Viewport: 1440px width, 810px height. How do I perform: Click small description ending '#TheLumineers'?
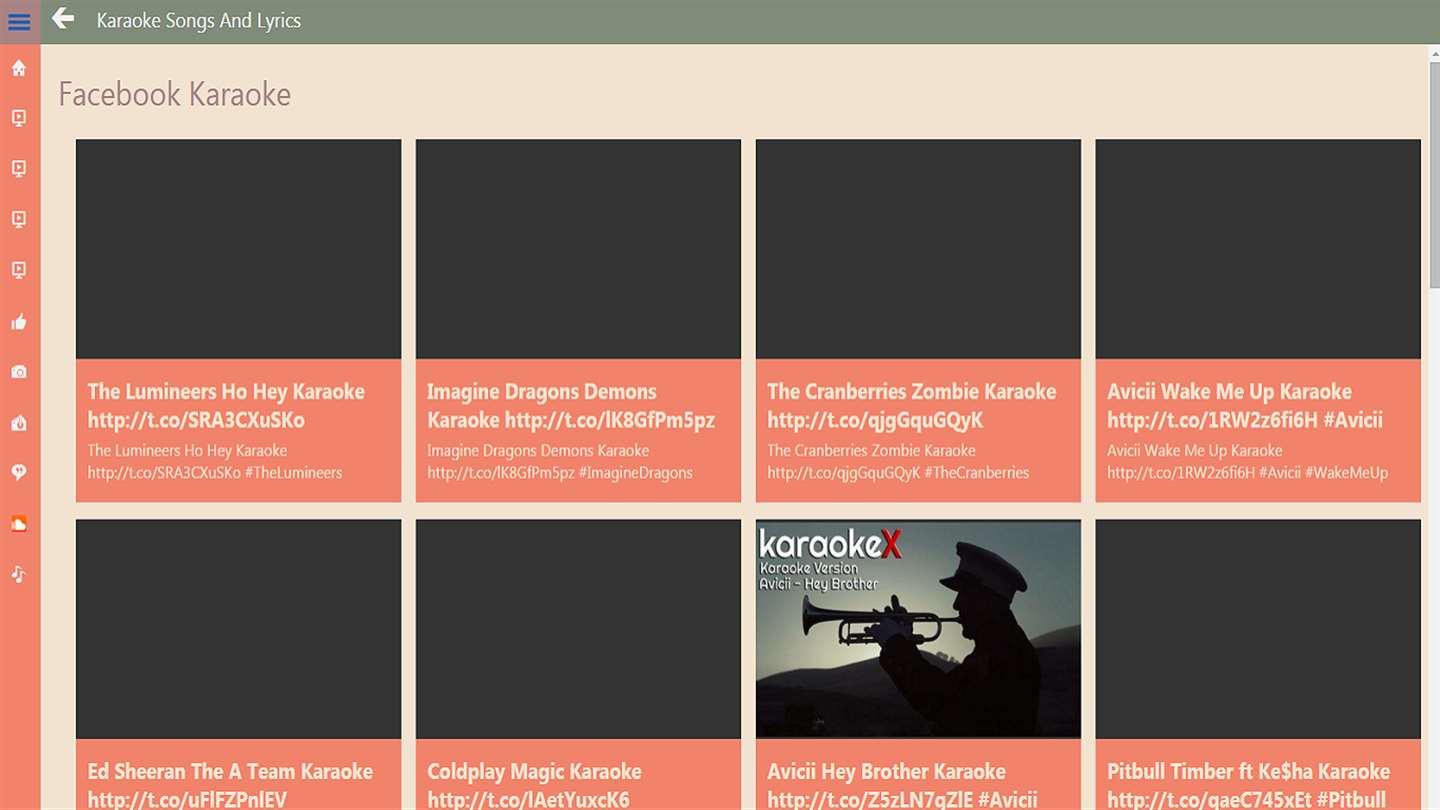pos(215,462)
